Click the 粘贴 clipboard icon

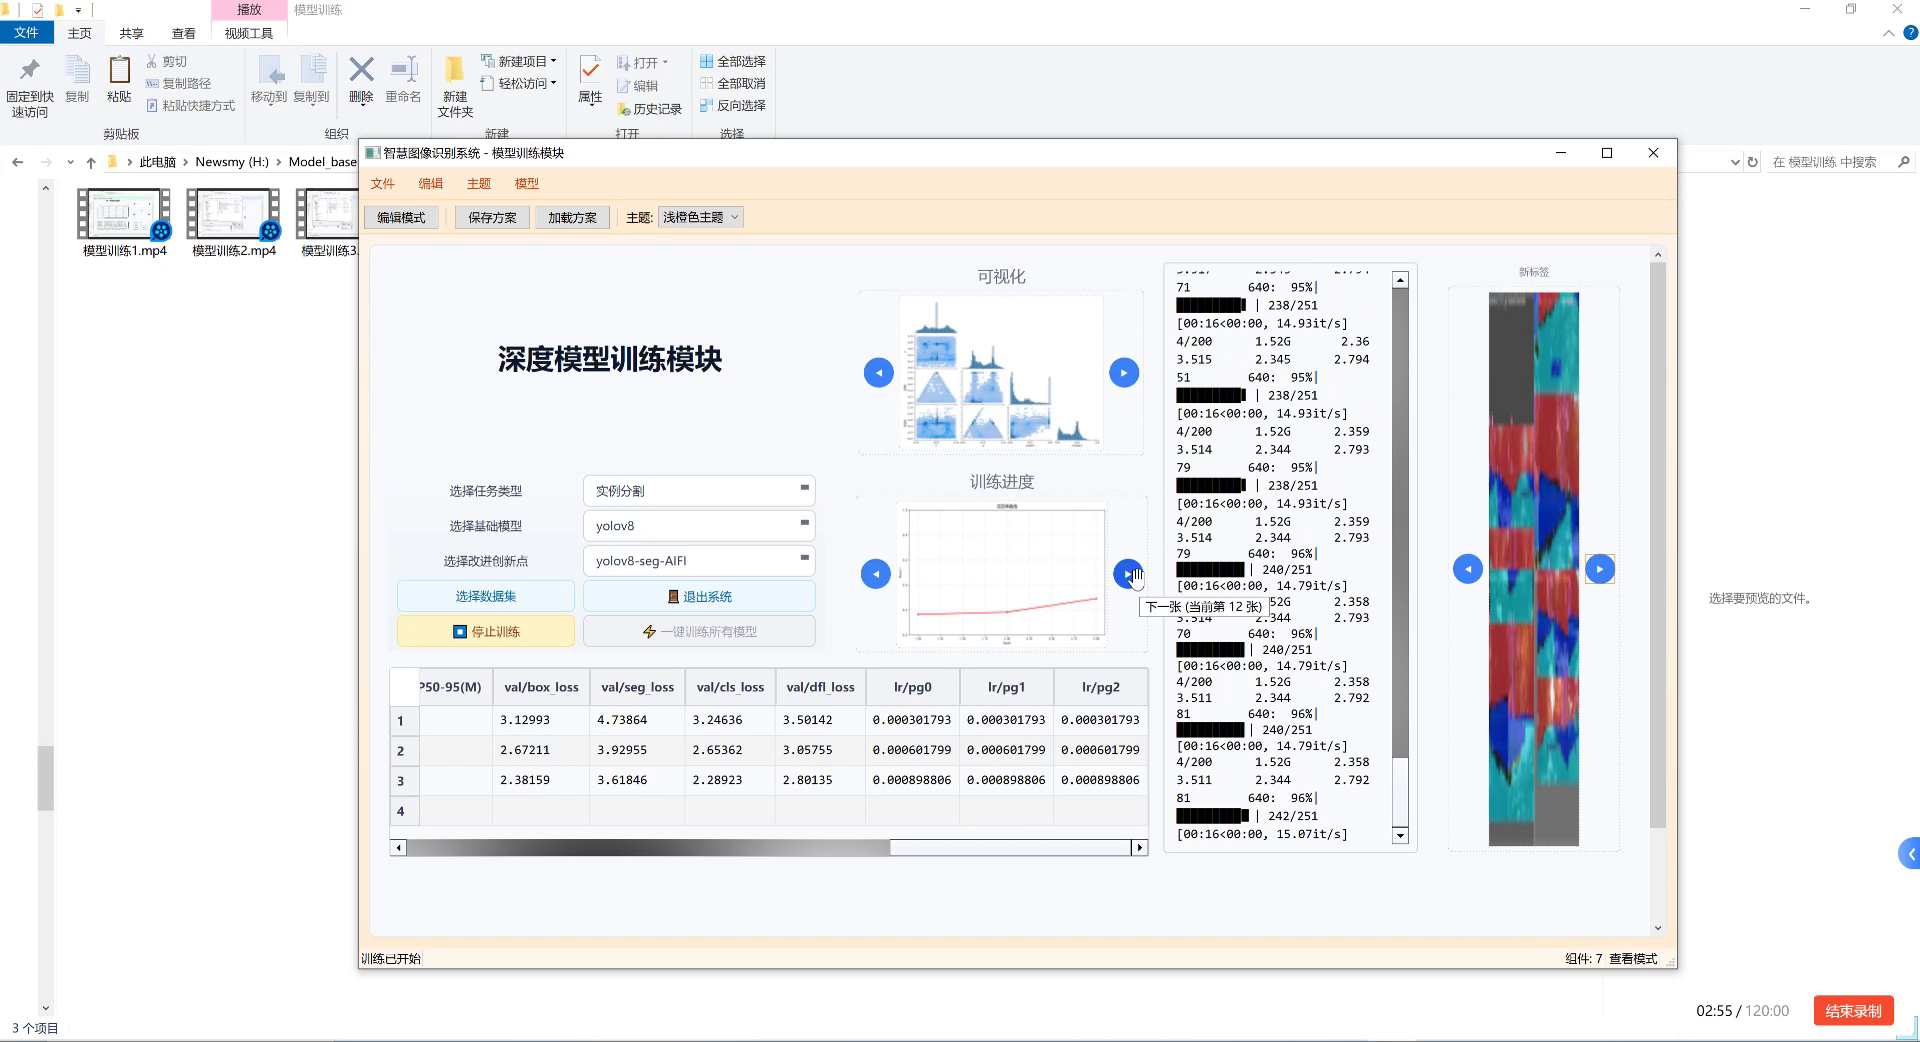coord(119,71)
